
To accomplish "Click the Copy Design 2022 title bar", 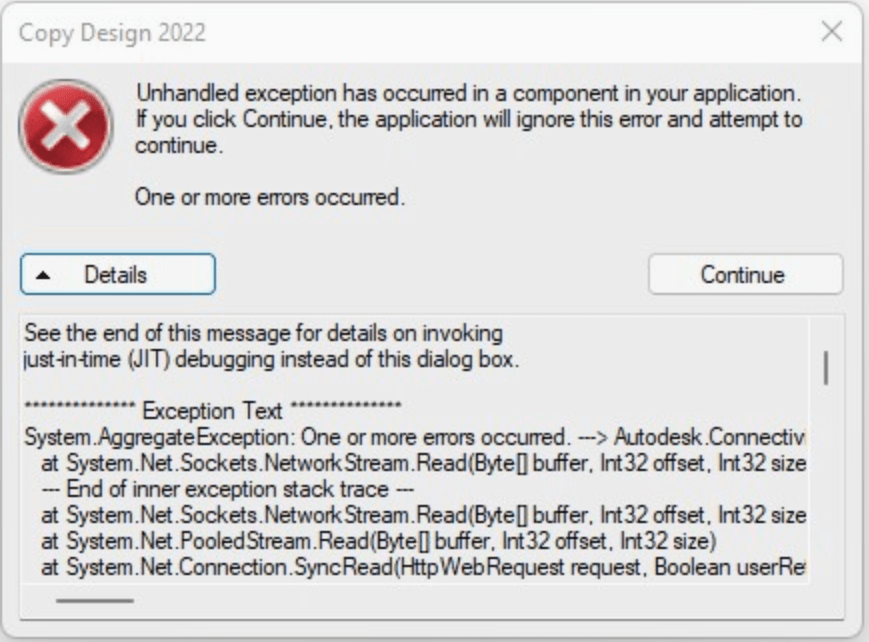I will pyautogui.click(x=400, y=31).
